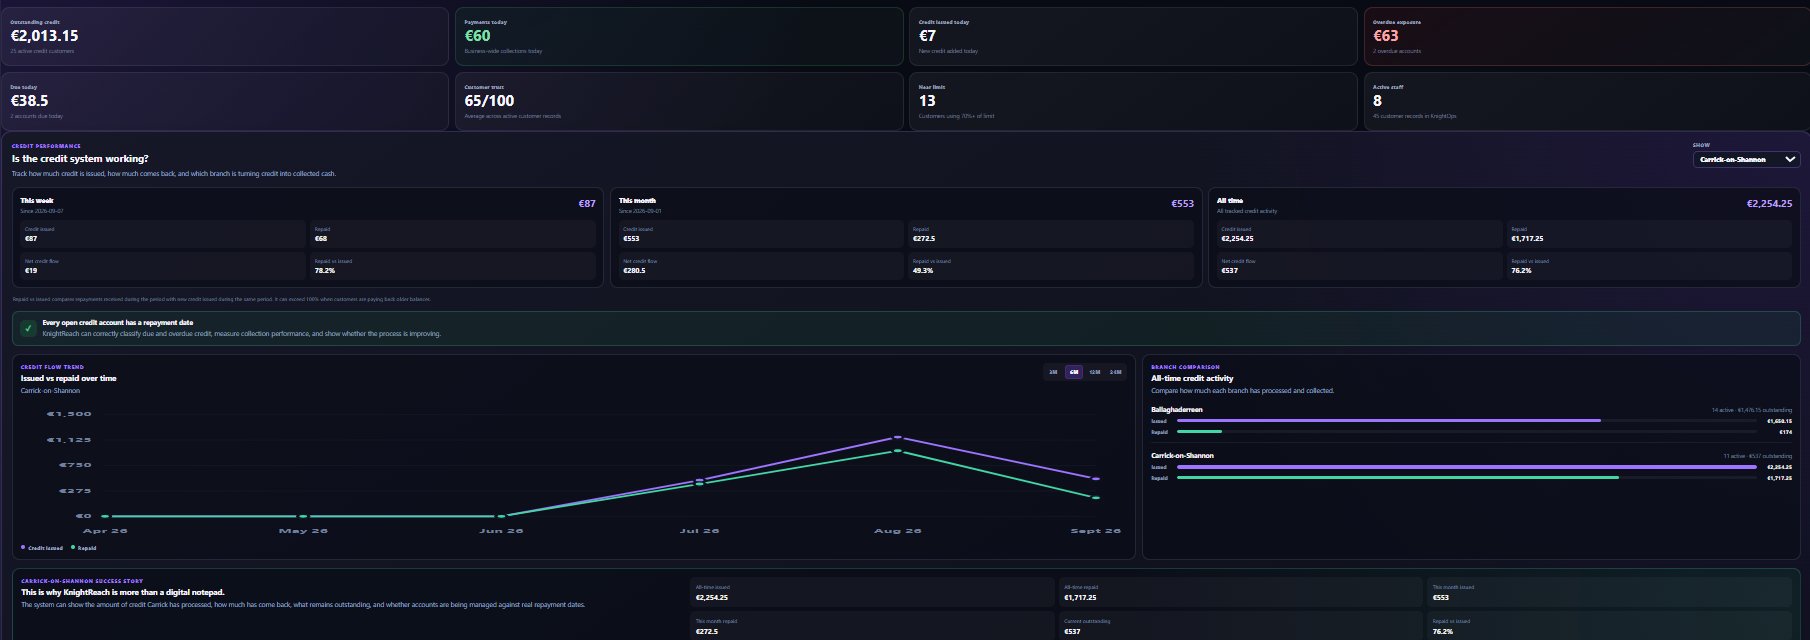Switch the trend chart to 12M range
This screenshot has height=640, width=1810.
(1095, 372)
